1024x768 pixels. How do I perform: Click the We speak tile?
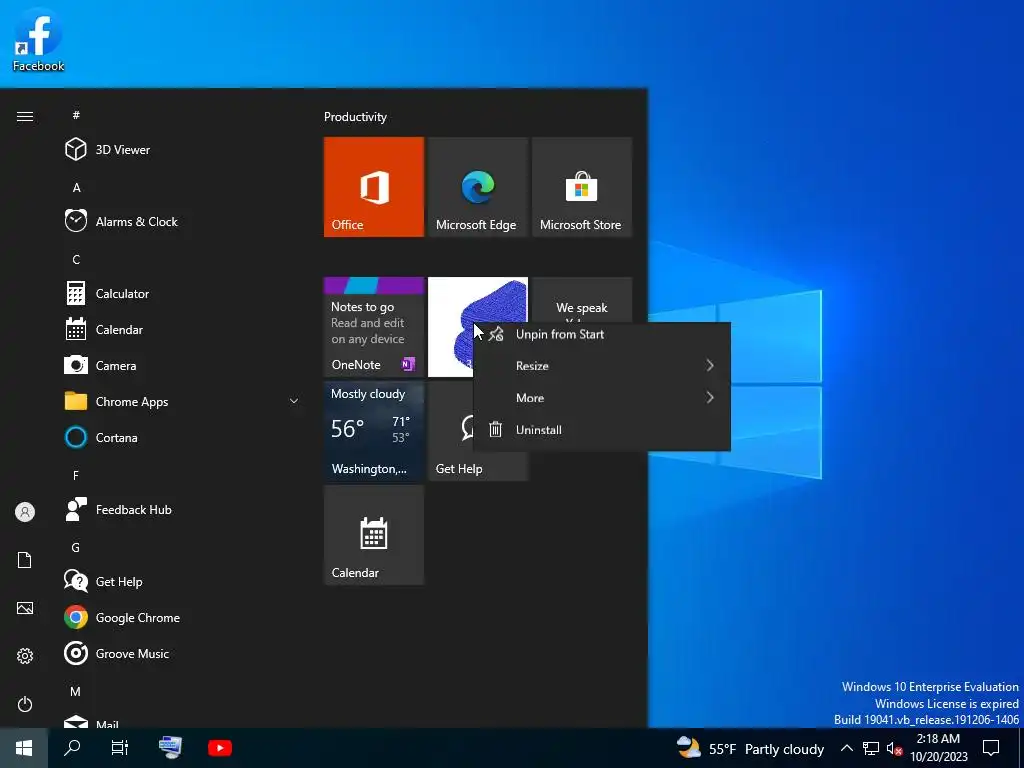pos(582,300)
